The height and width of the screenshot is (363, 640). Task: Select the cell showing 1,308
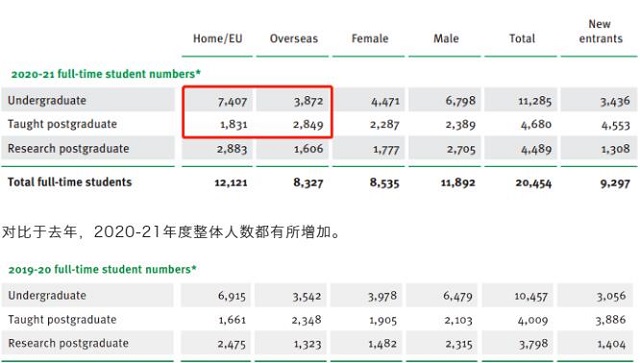(x=615, y=149)
